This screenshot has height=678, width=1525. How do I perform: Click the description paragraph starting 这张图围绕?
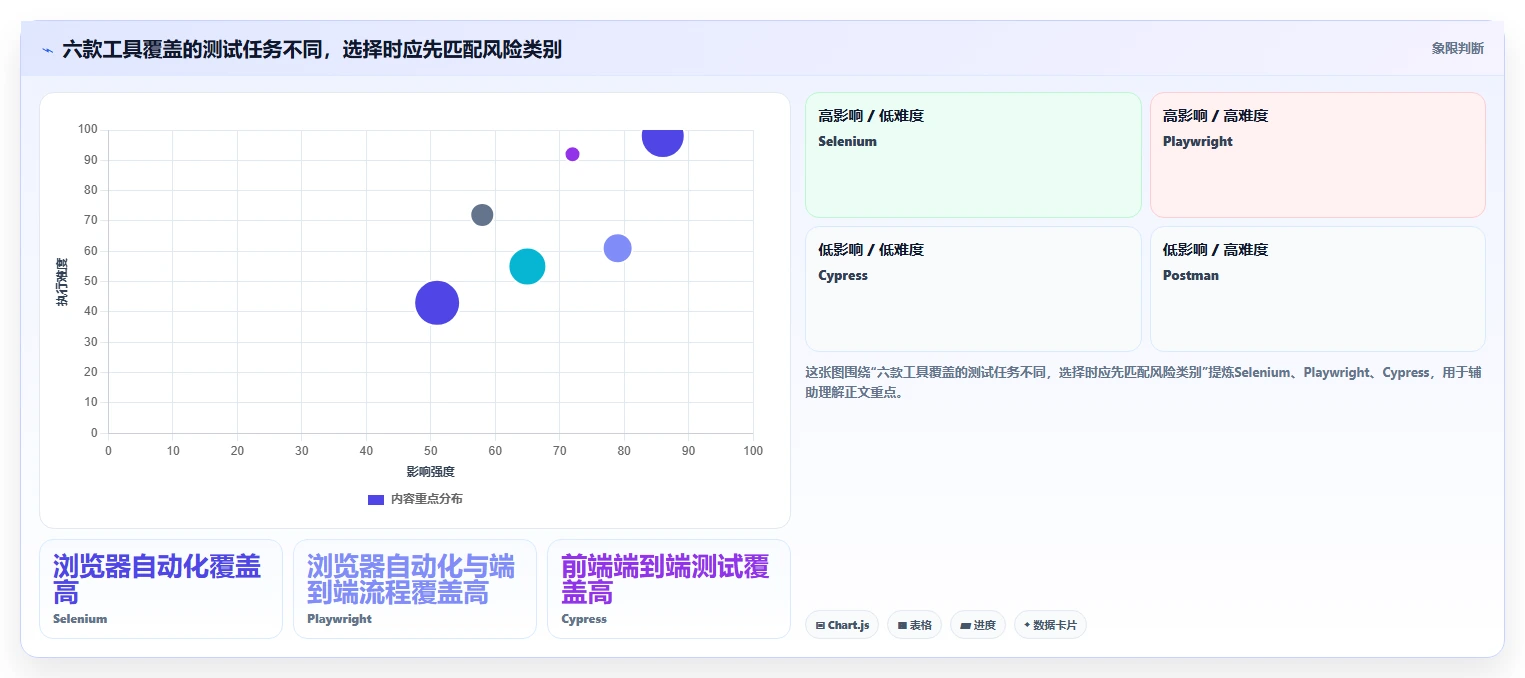coord(1143,382)
